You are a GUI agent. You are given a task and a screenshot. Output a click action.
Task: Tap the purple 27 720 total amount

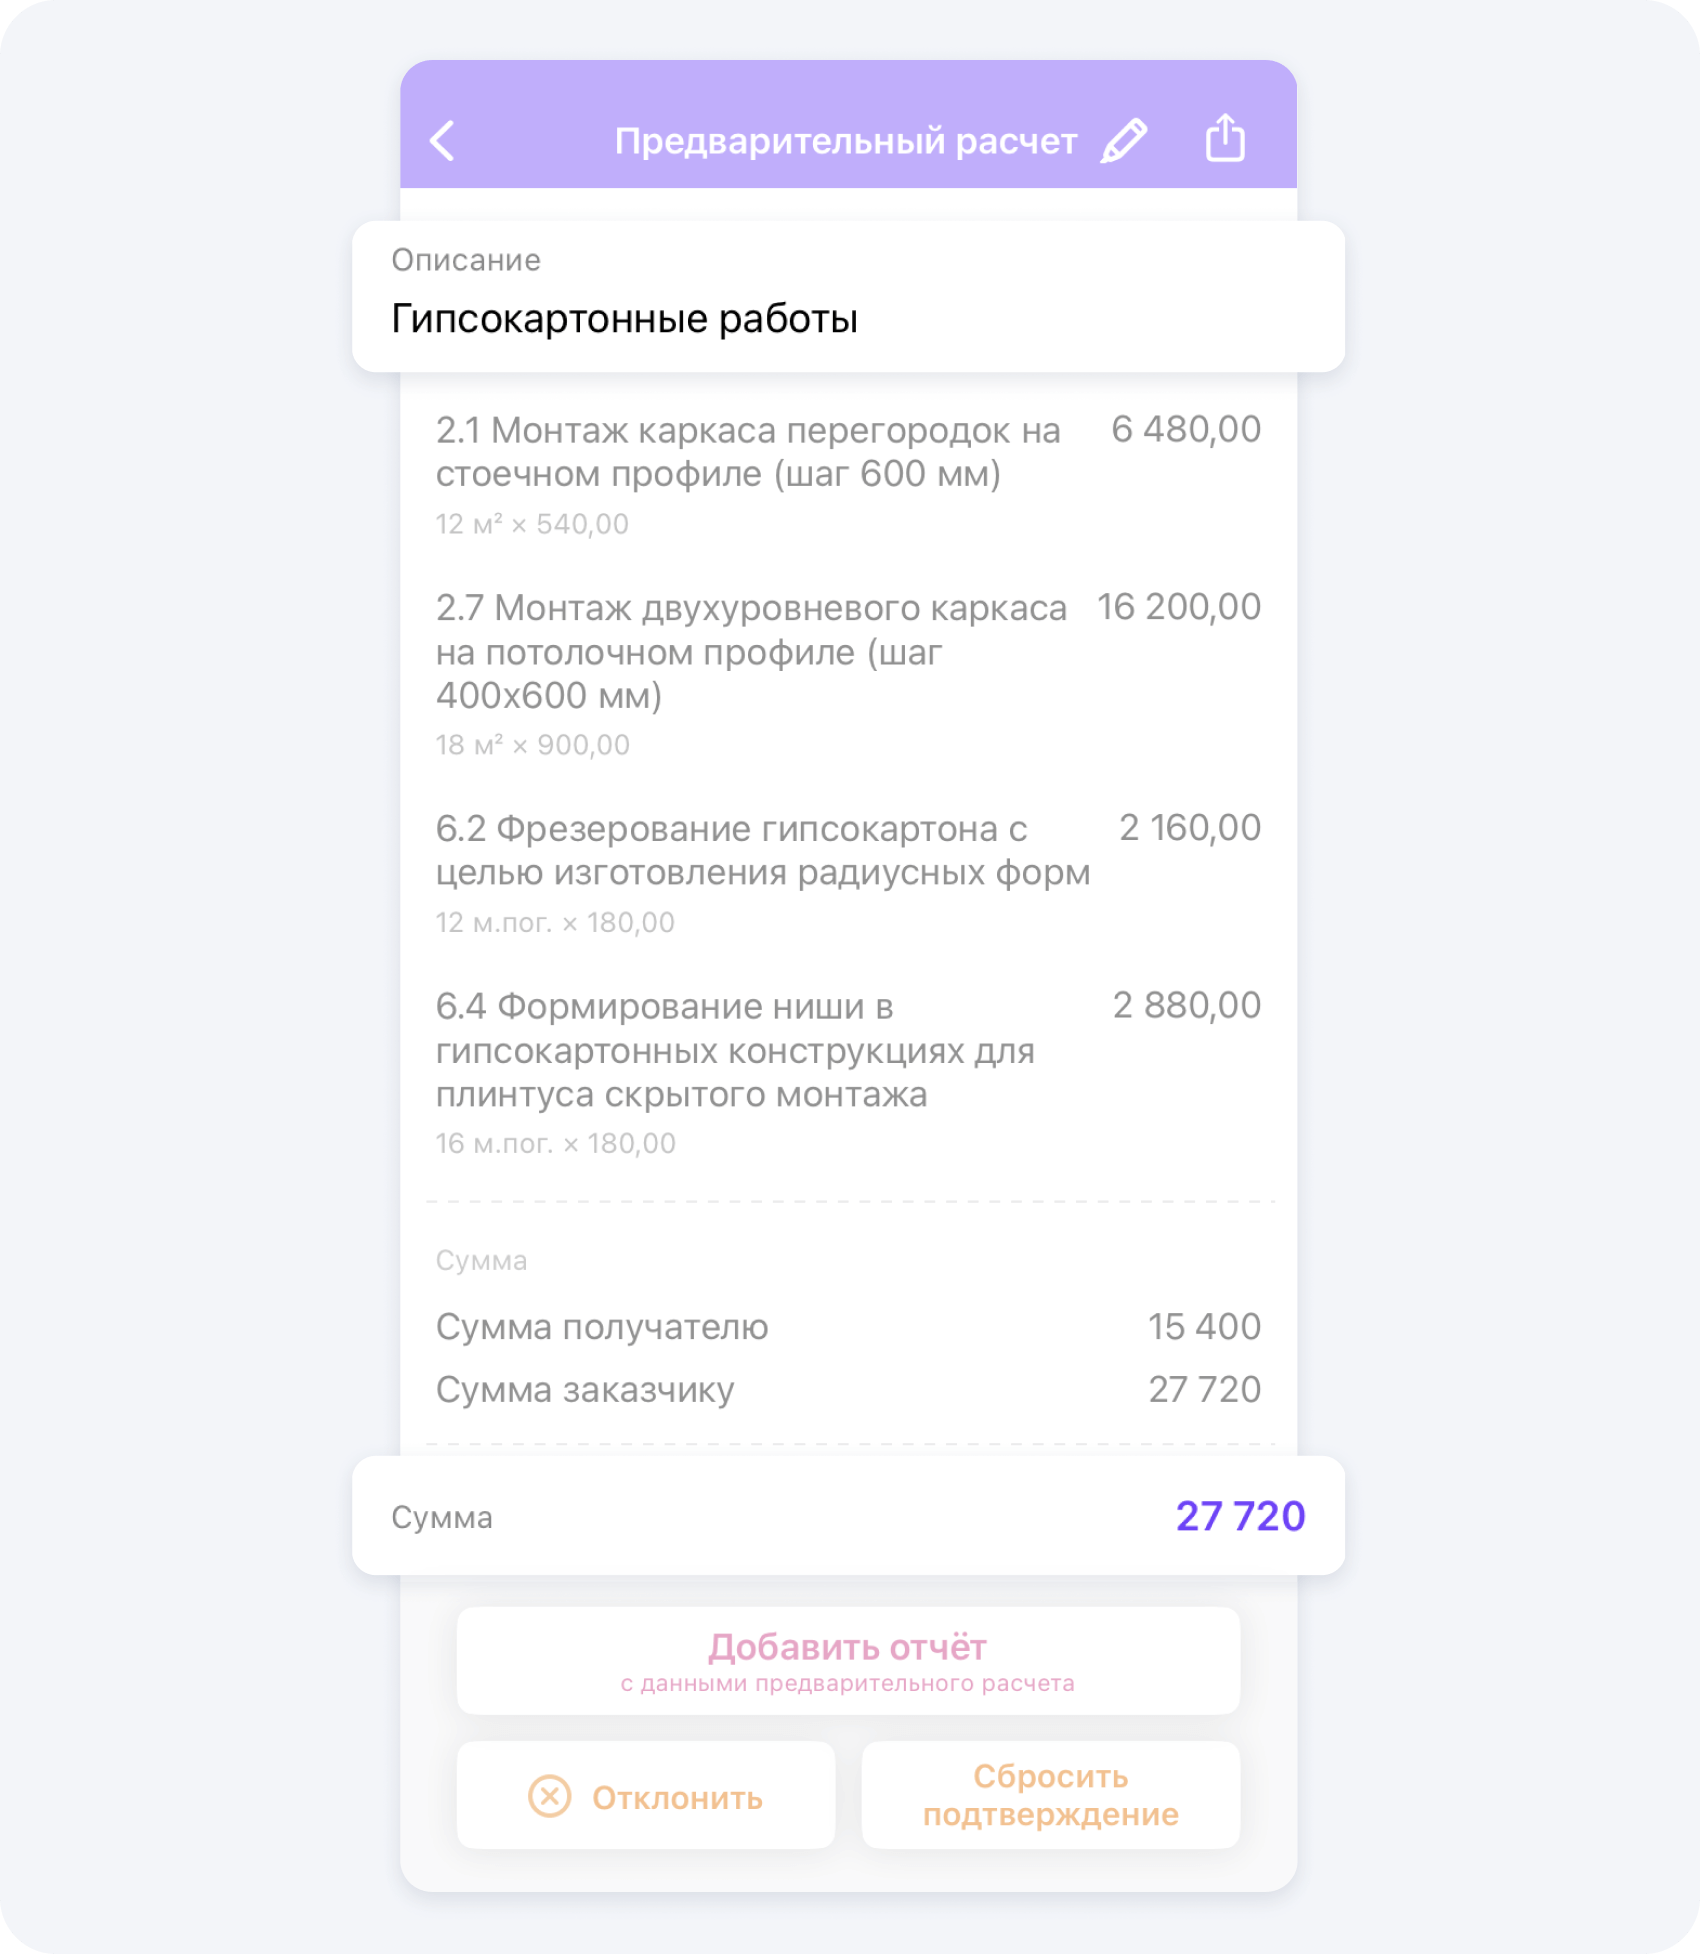point(1240,1516)
